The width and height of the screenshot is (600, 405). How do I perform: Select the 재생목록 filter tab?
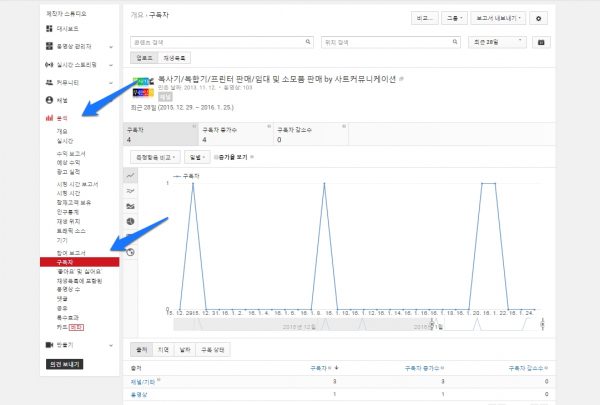[174, 58]
